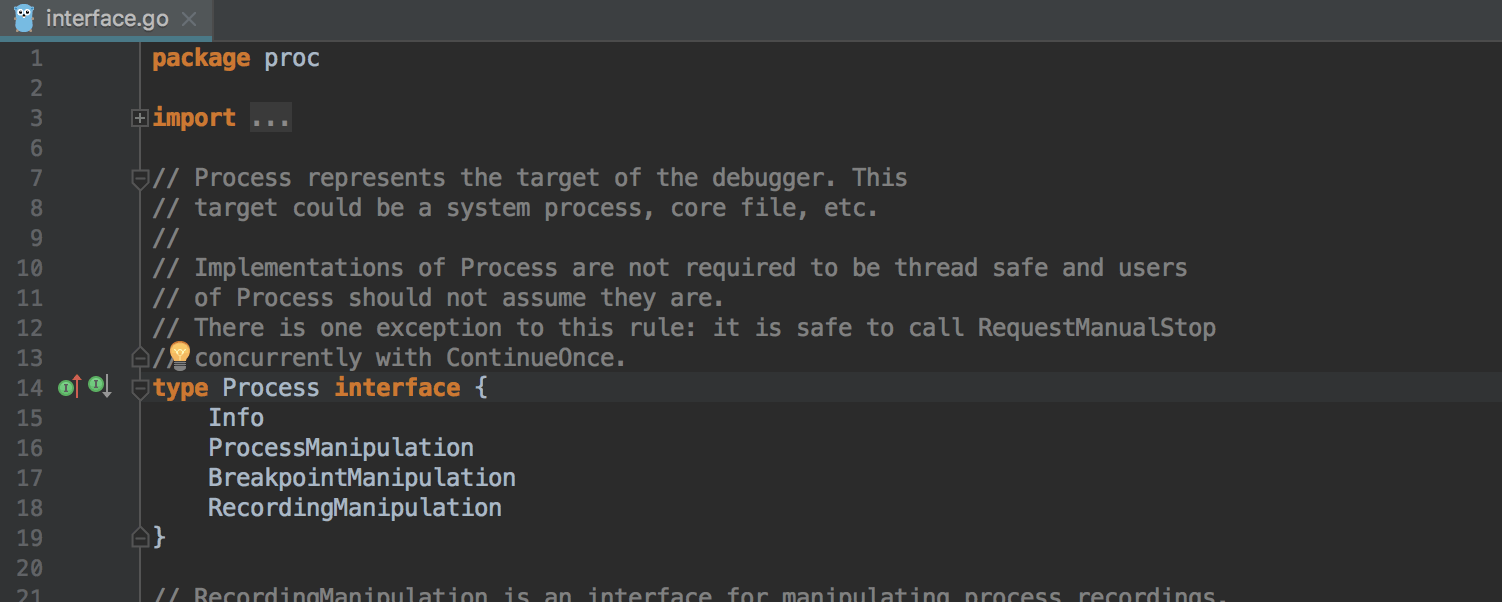This screenshot has height=602, width=1502.
Task: Click line number 10 in the gutter
Action: click(x=30, y=268)
